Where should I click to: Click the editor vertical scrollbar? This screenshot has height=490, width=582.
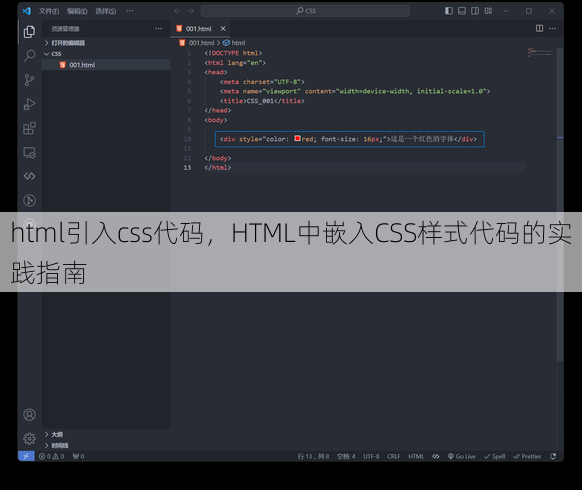560,204
